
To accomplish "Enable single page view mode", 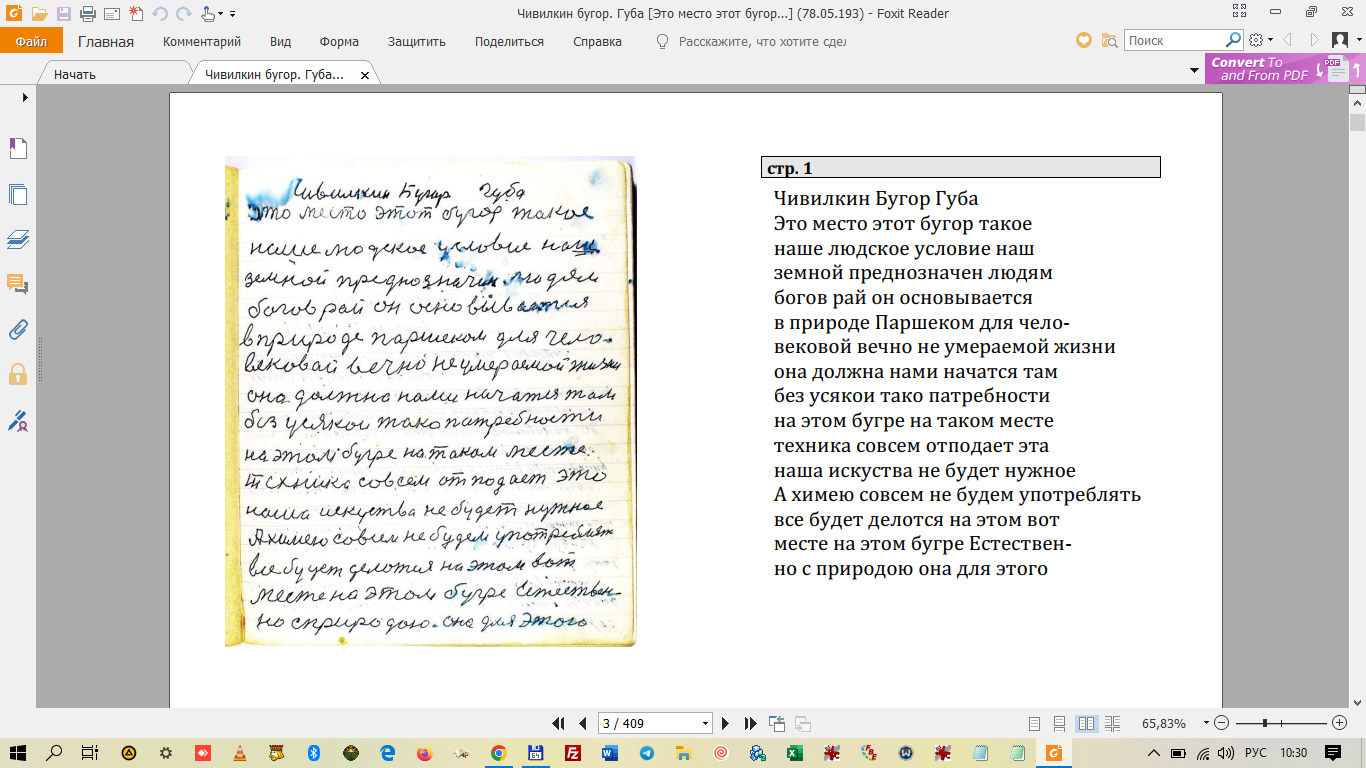I will pyautogui.click(x=1035, y=723).
